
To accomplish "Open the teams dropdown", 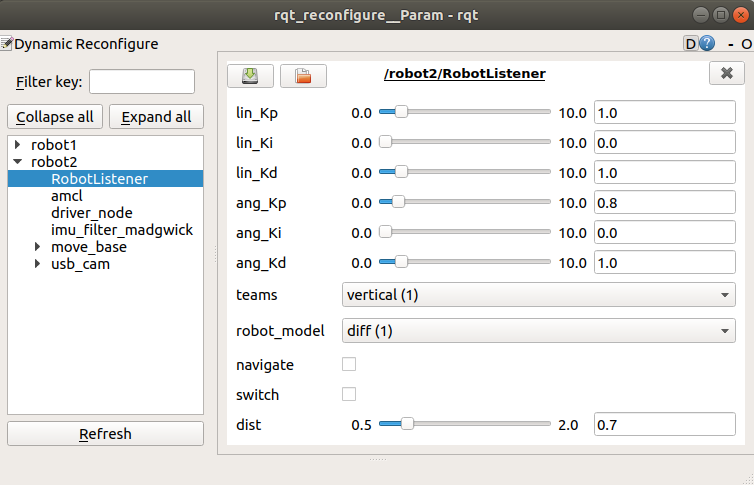I will click(539, 295).
